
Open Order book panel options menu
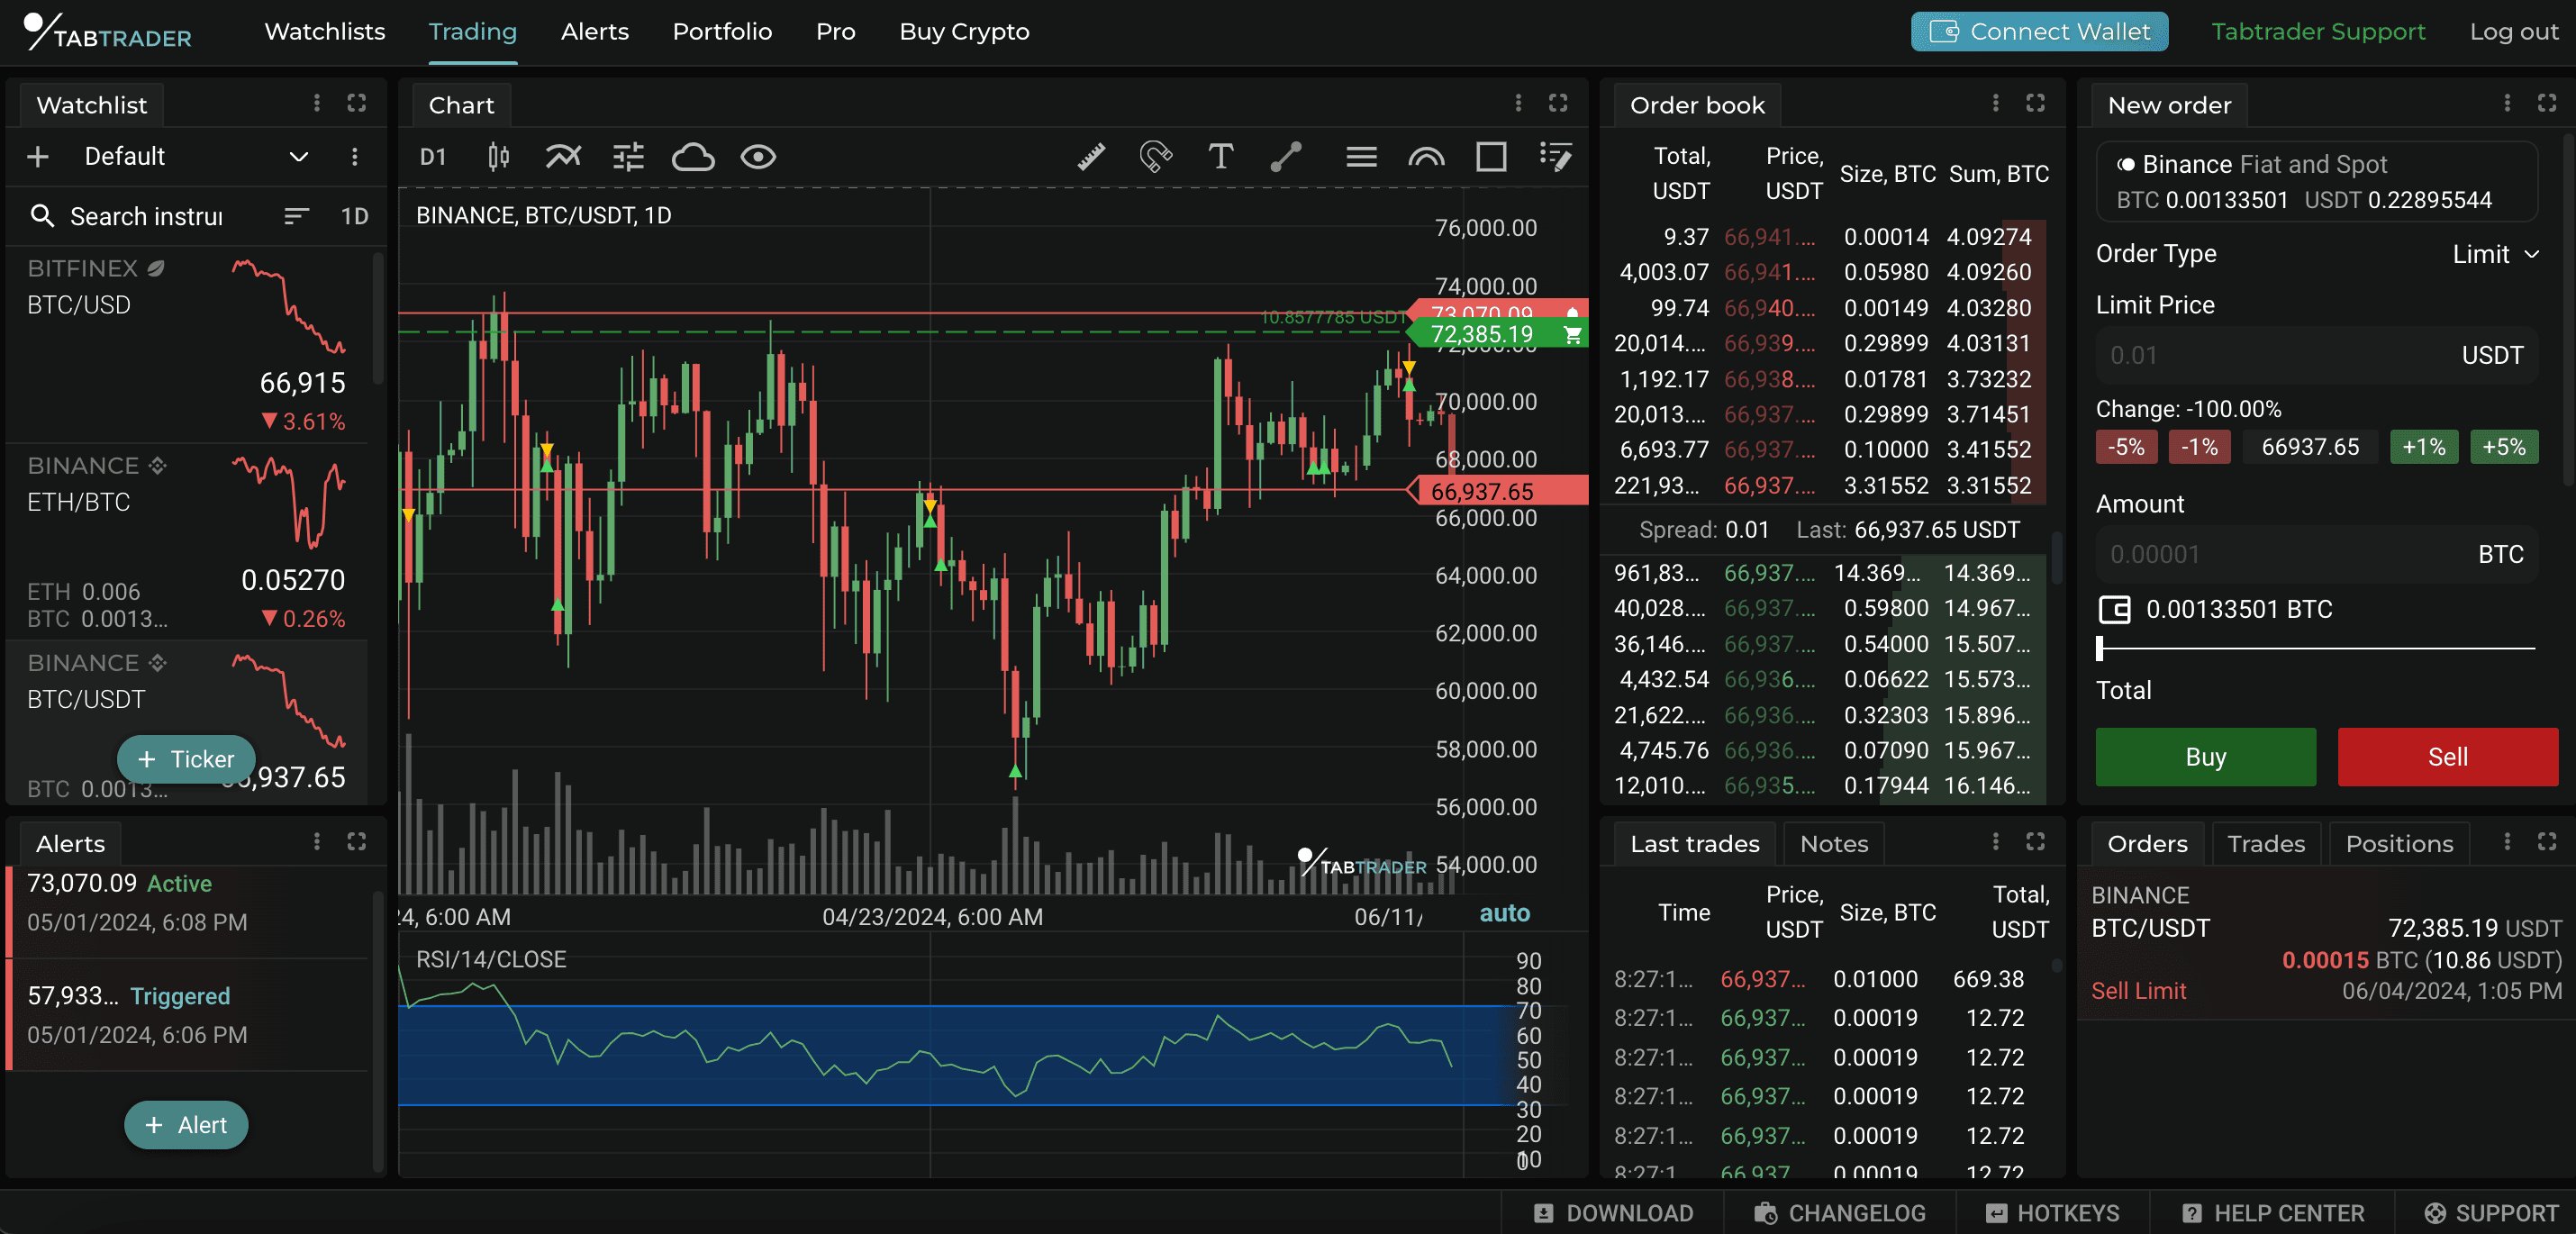coord(1995,103)
